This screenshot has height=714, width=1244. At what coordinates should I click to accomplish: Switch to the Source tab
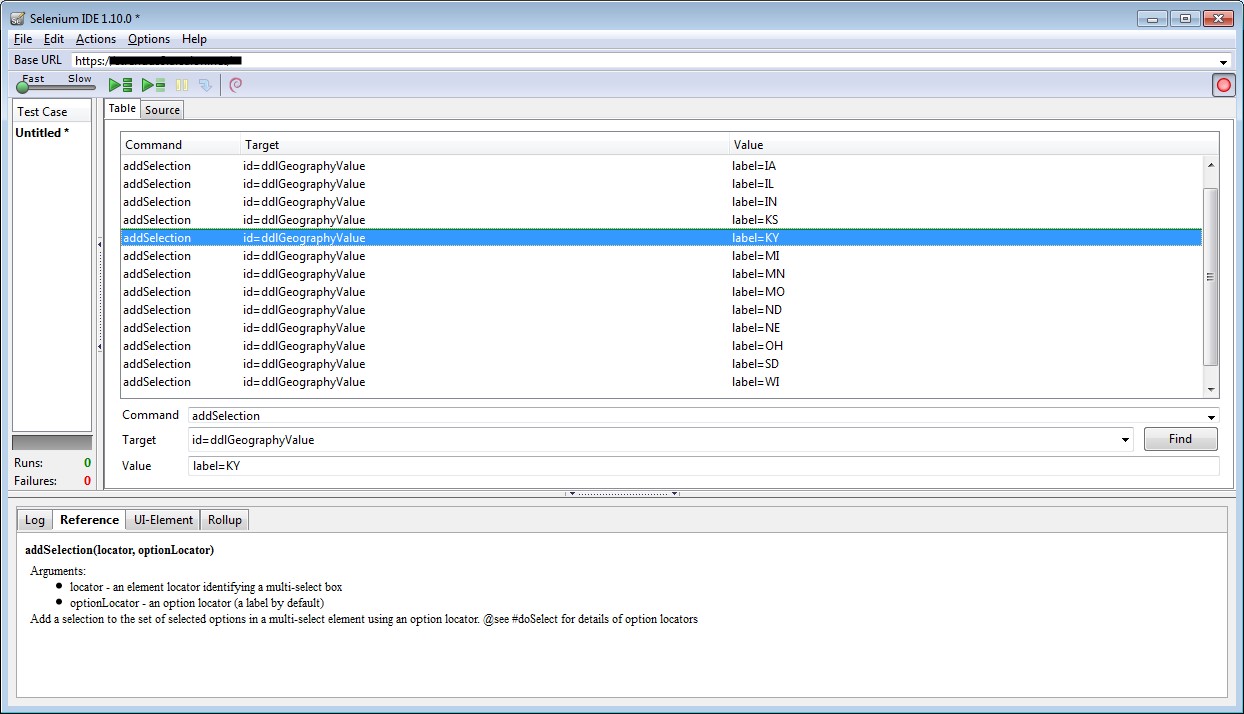click(162, 110)
